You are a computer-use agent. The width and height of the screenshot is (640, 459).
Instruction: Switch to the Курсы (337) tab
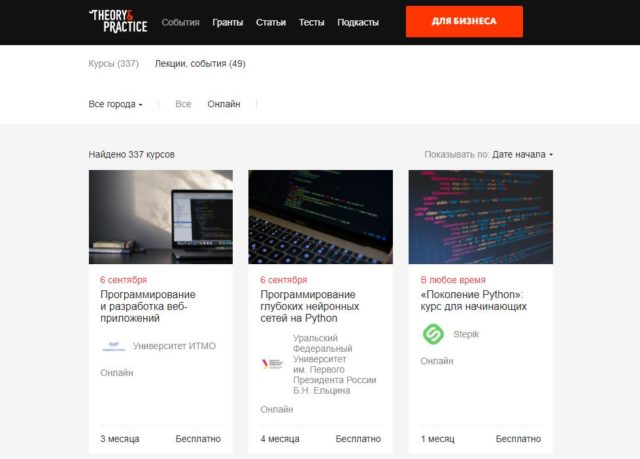(113, 64)
